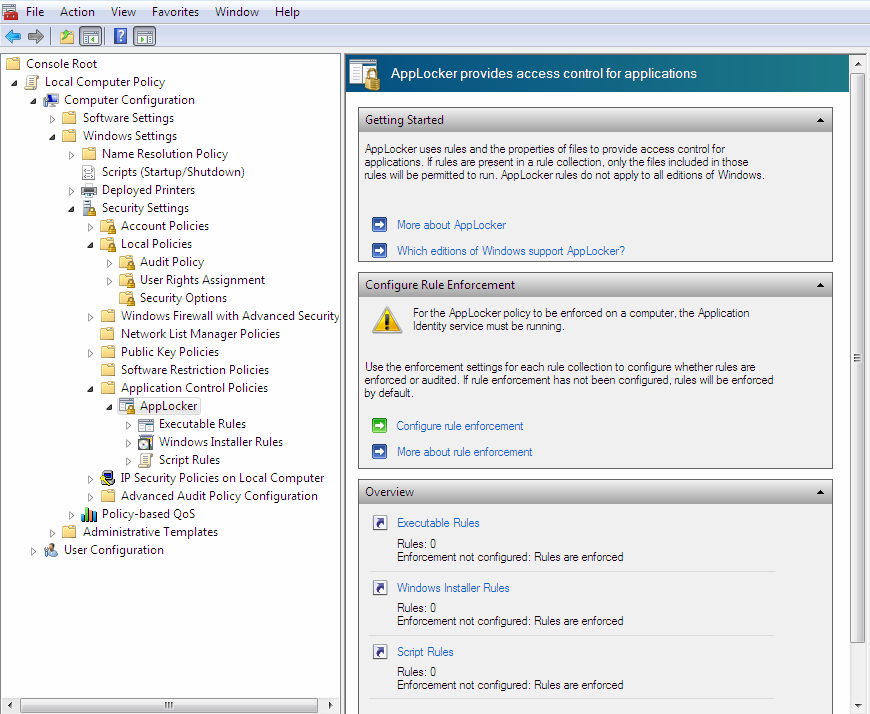
Task: Click the Configure rule enforcement link
Action: point(459,426)
